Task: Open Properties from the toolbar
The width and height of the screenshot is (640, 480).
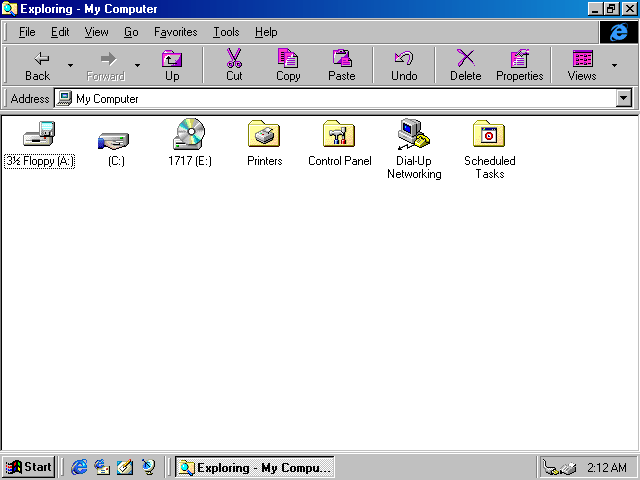Action: coord(520,65)
